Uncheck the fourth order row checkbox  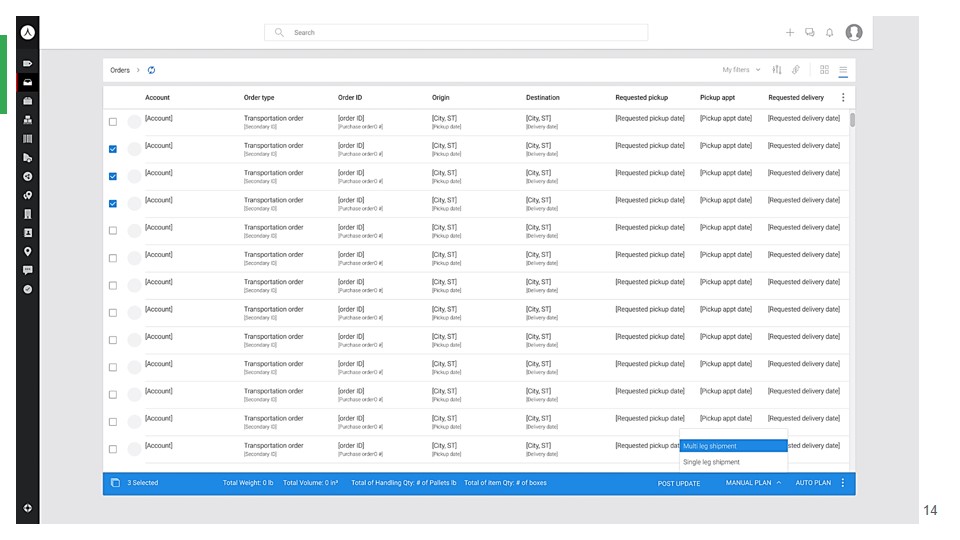[113, 204]
